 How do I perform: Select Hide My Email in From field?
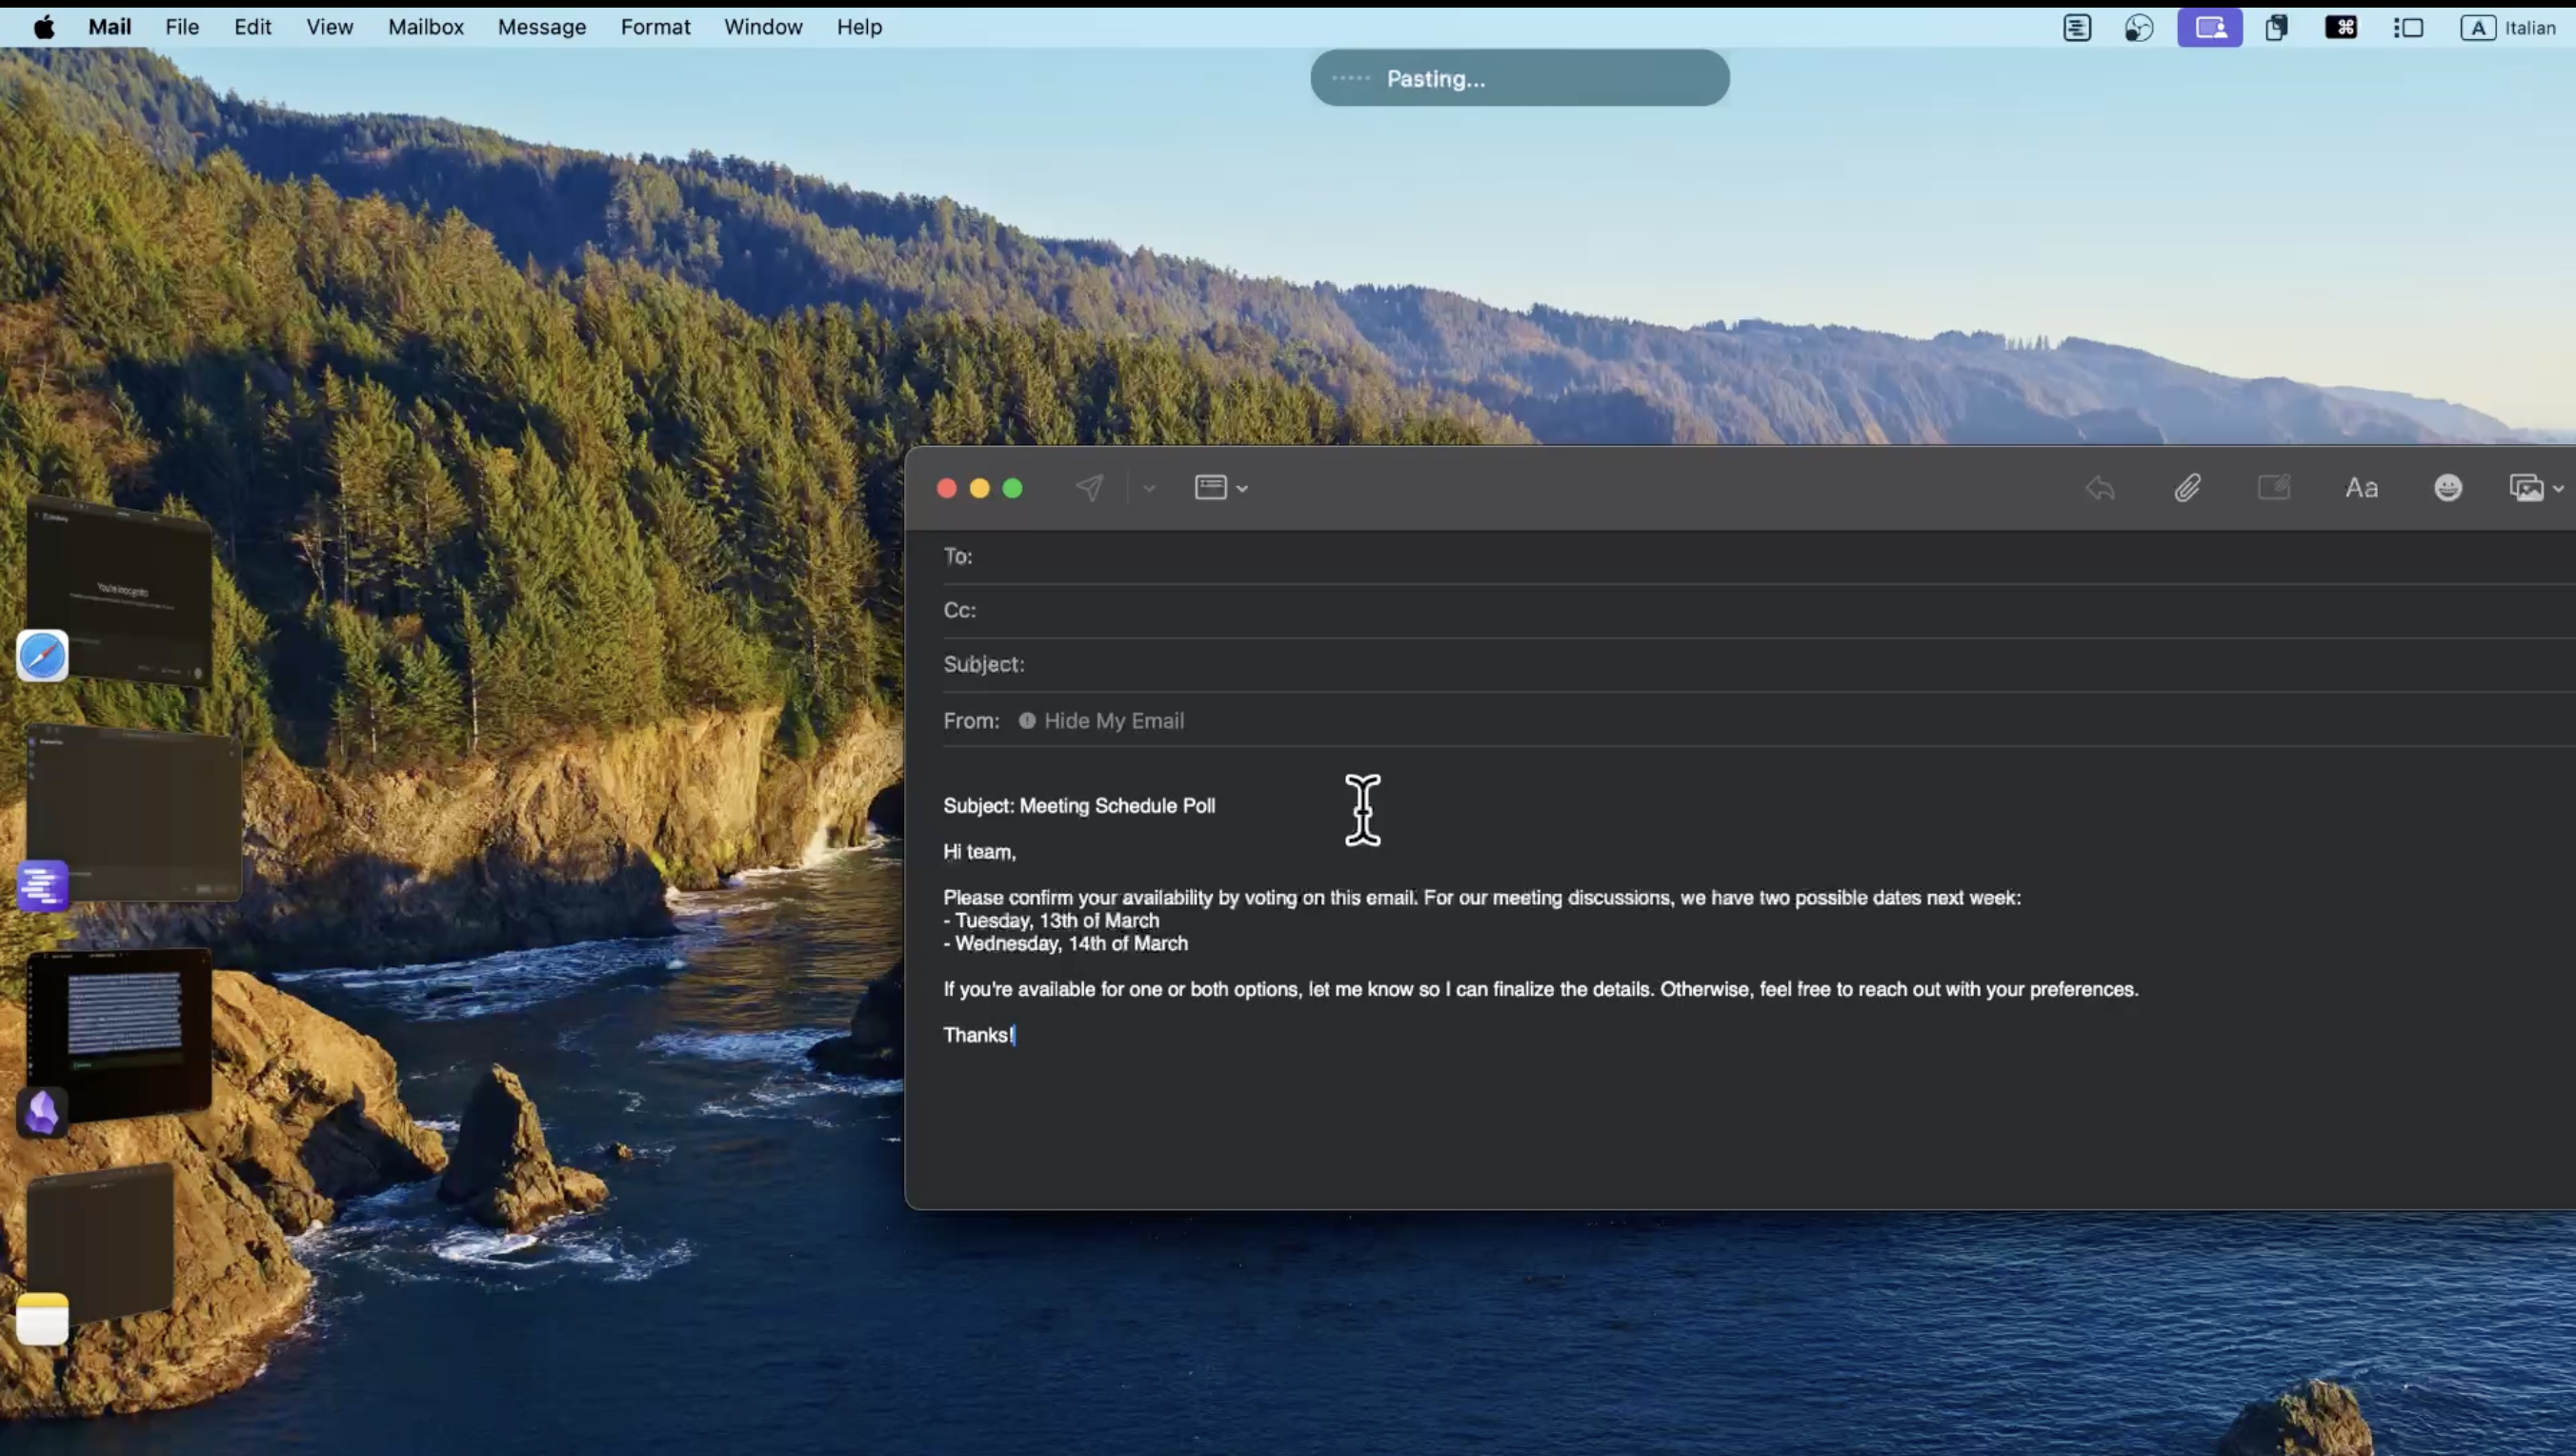[1113, 721]
